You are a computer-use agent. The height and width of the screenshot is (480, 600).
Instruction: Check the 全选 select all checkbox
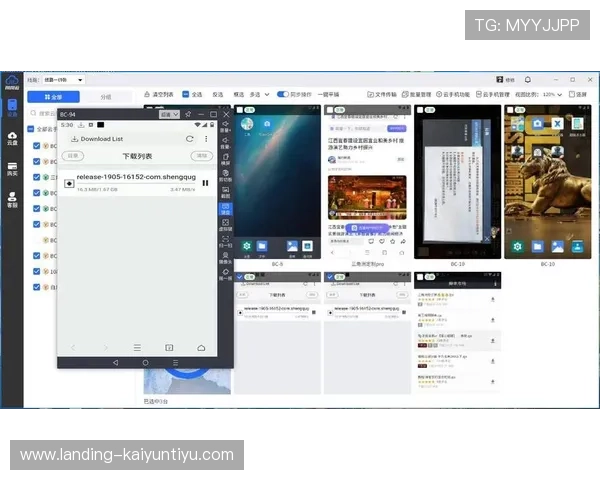(x=186, y=94)
